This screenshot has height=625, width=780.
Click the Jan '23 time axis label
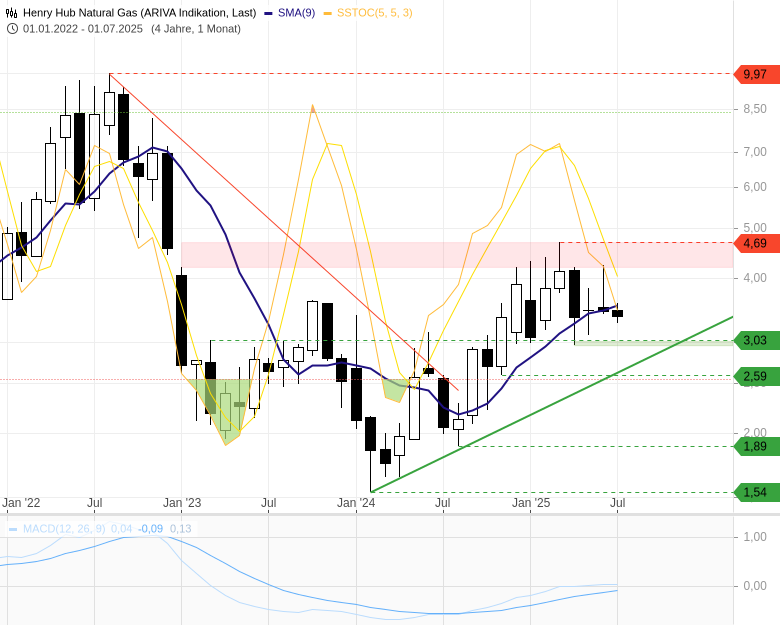(x=182, y=503)
